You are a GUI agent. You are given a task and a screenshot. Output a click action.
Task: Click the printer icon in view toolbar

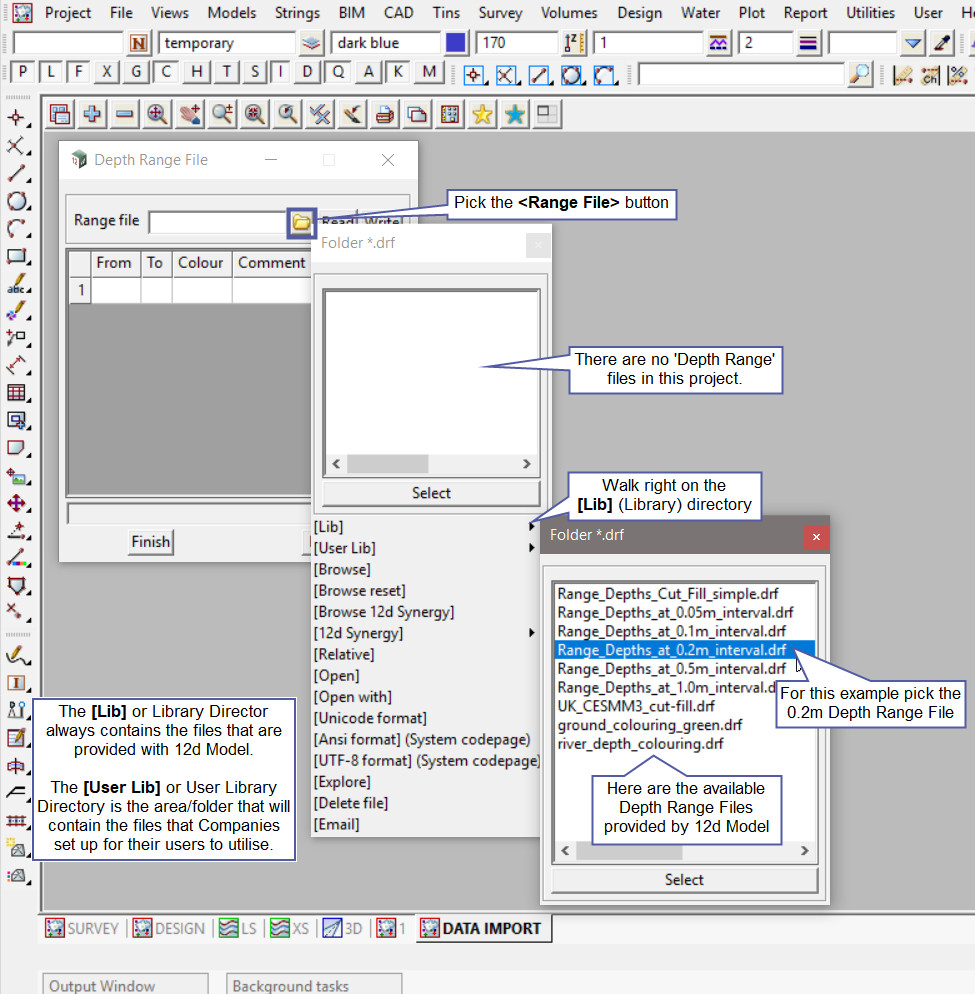coord(384,115)
